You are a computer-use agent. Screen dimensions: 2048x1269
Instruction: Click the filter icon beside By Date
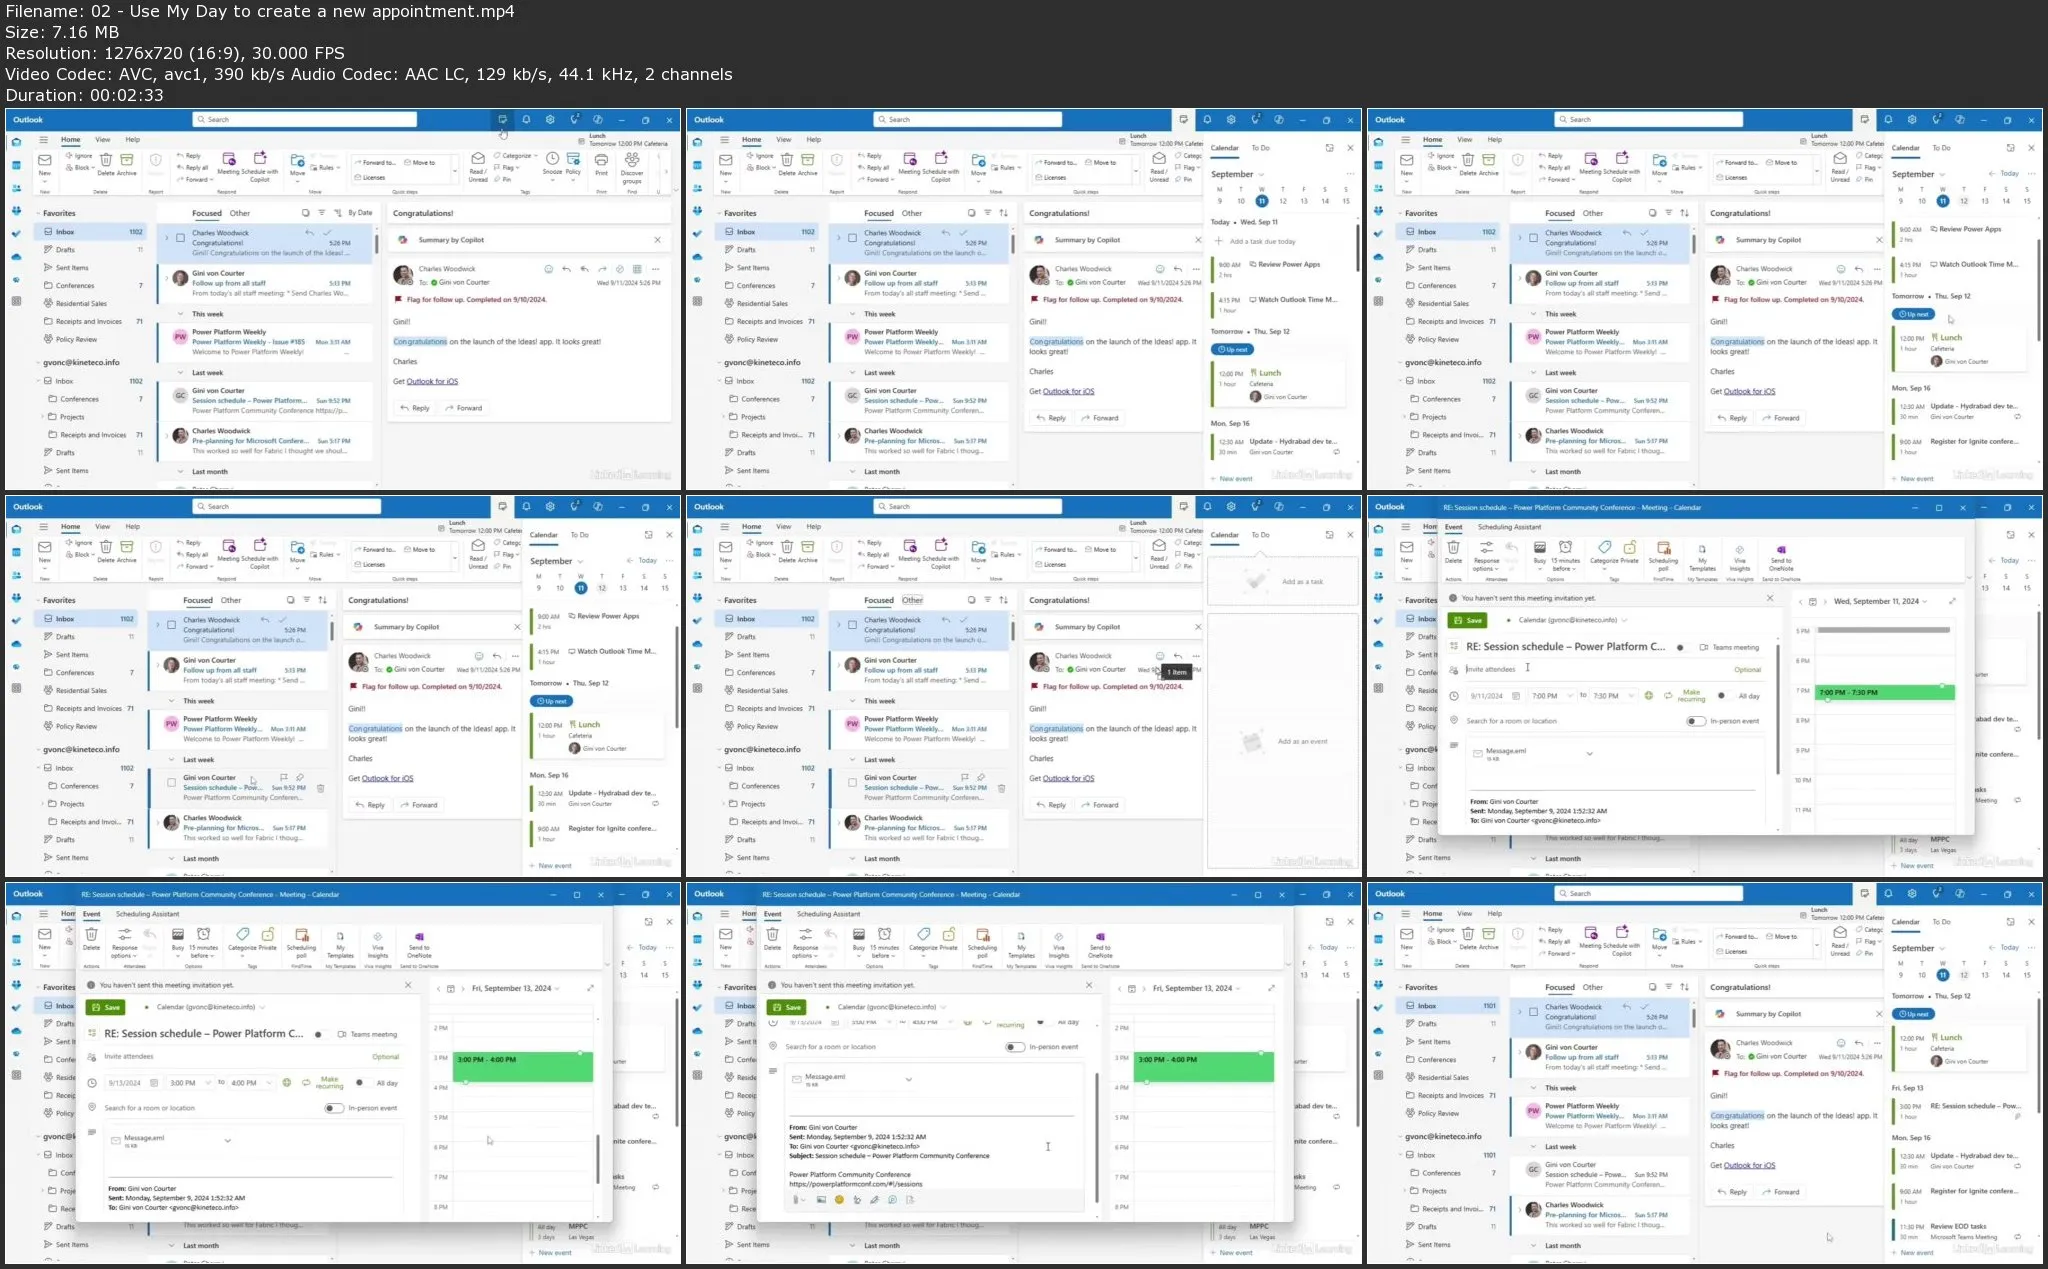[321, 213]
